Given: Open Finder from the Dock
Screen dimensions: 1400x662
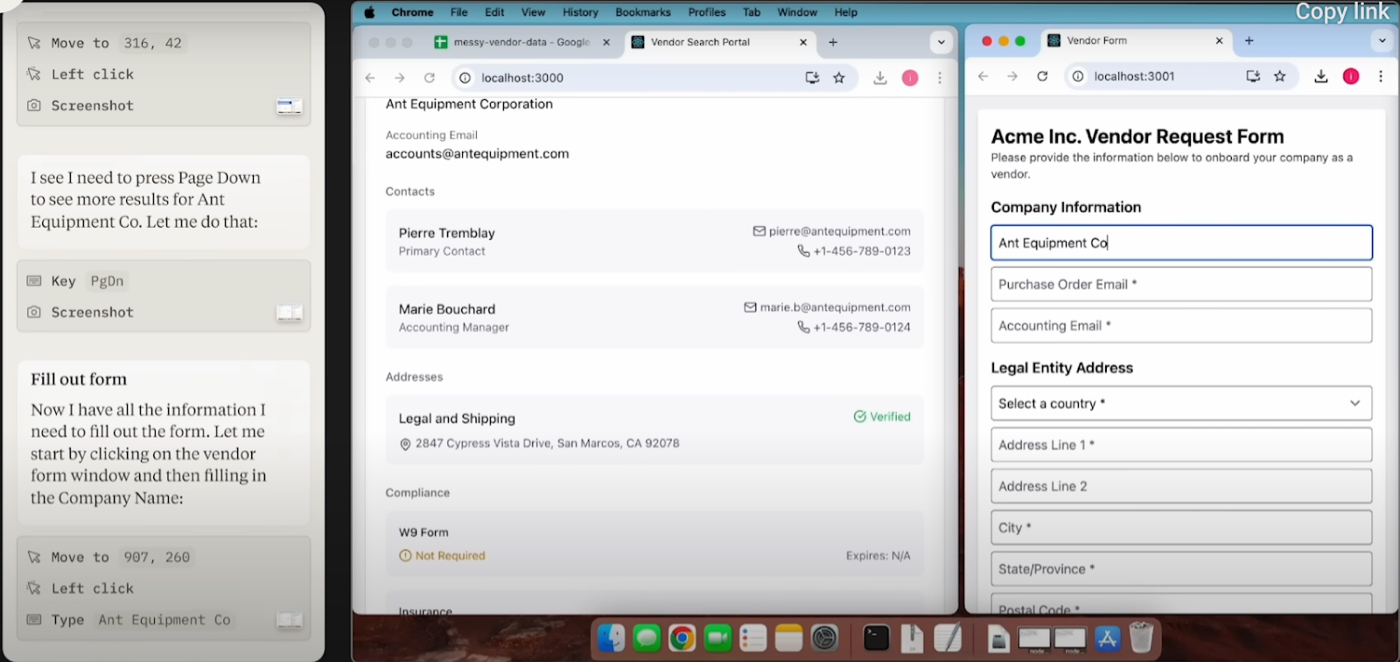Looking at the screenshot, I should (611, 637).
